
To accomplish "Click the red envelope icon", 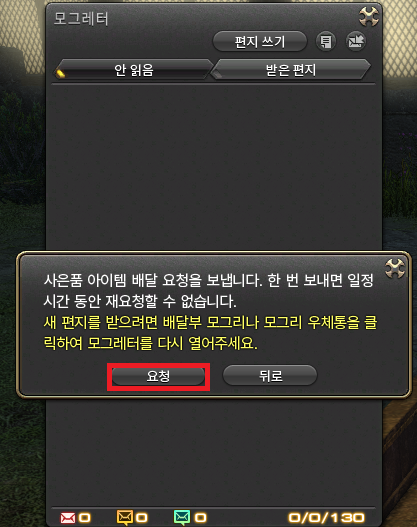I will coord(68,518).
